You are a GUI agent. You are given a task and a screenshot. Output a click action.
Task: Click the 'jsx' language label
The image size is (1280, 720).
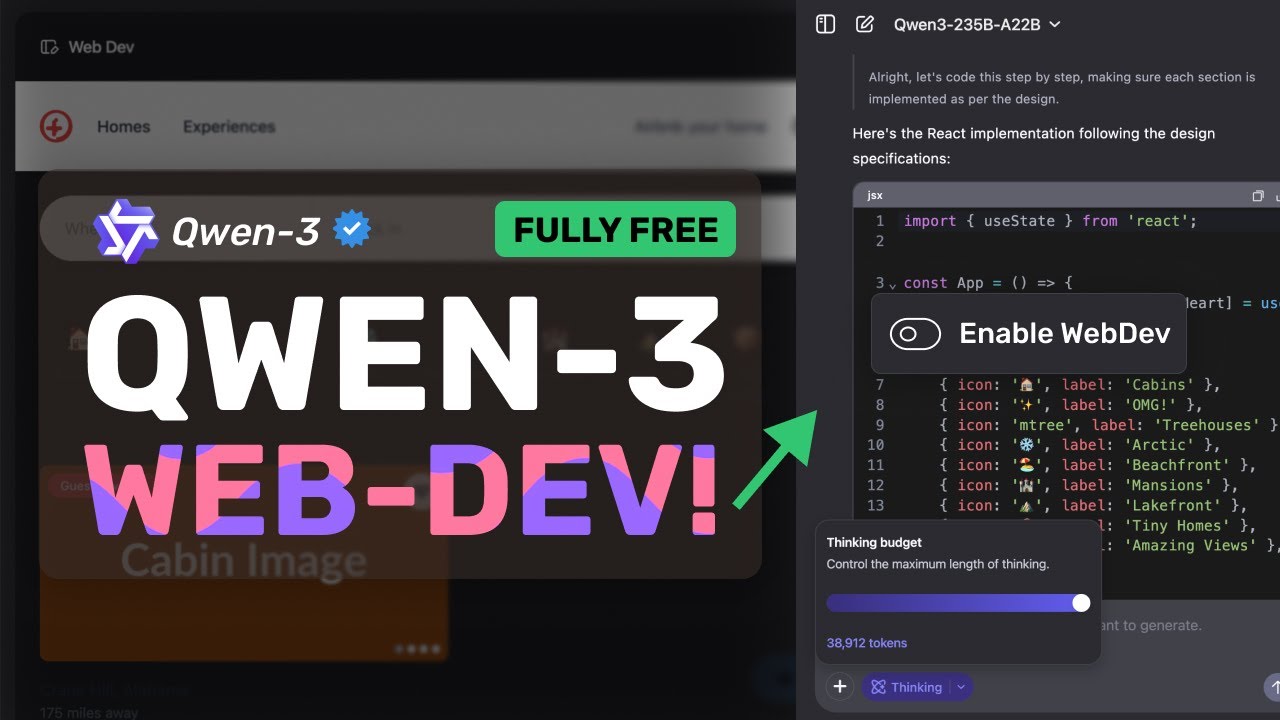(875, 196)
